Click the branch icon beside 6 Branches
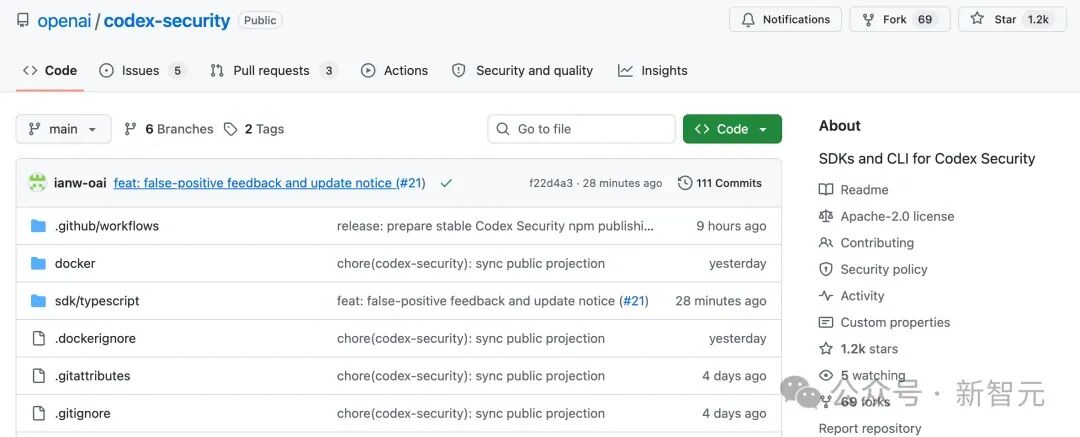Screen dimensions: 1080x437 pos(130,129)
